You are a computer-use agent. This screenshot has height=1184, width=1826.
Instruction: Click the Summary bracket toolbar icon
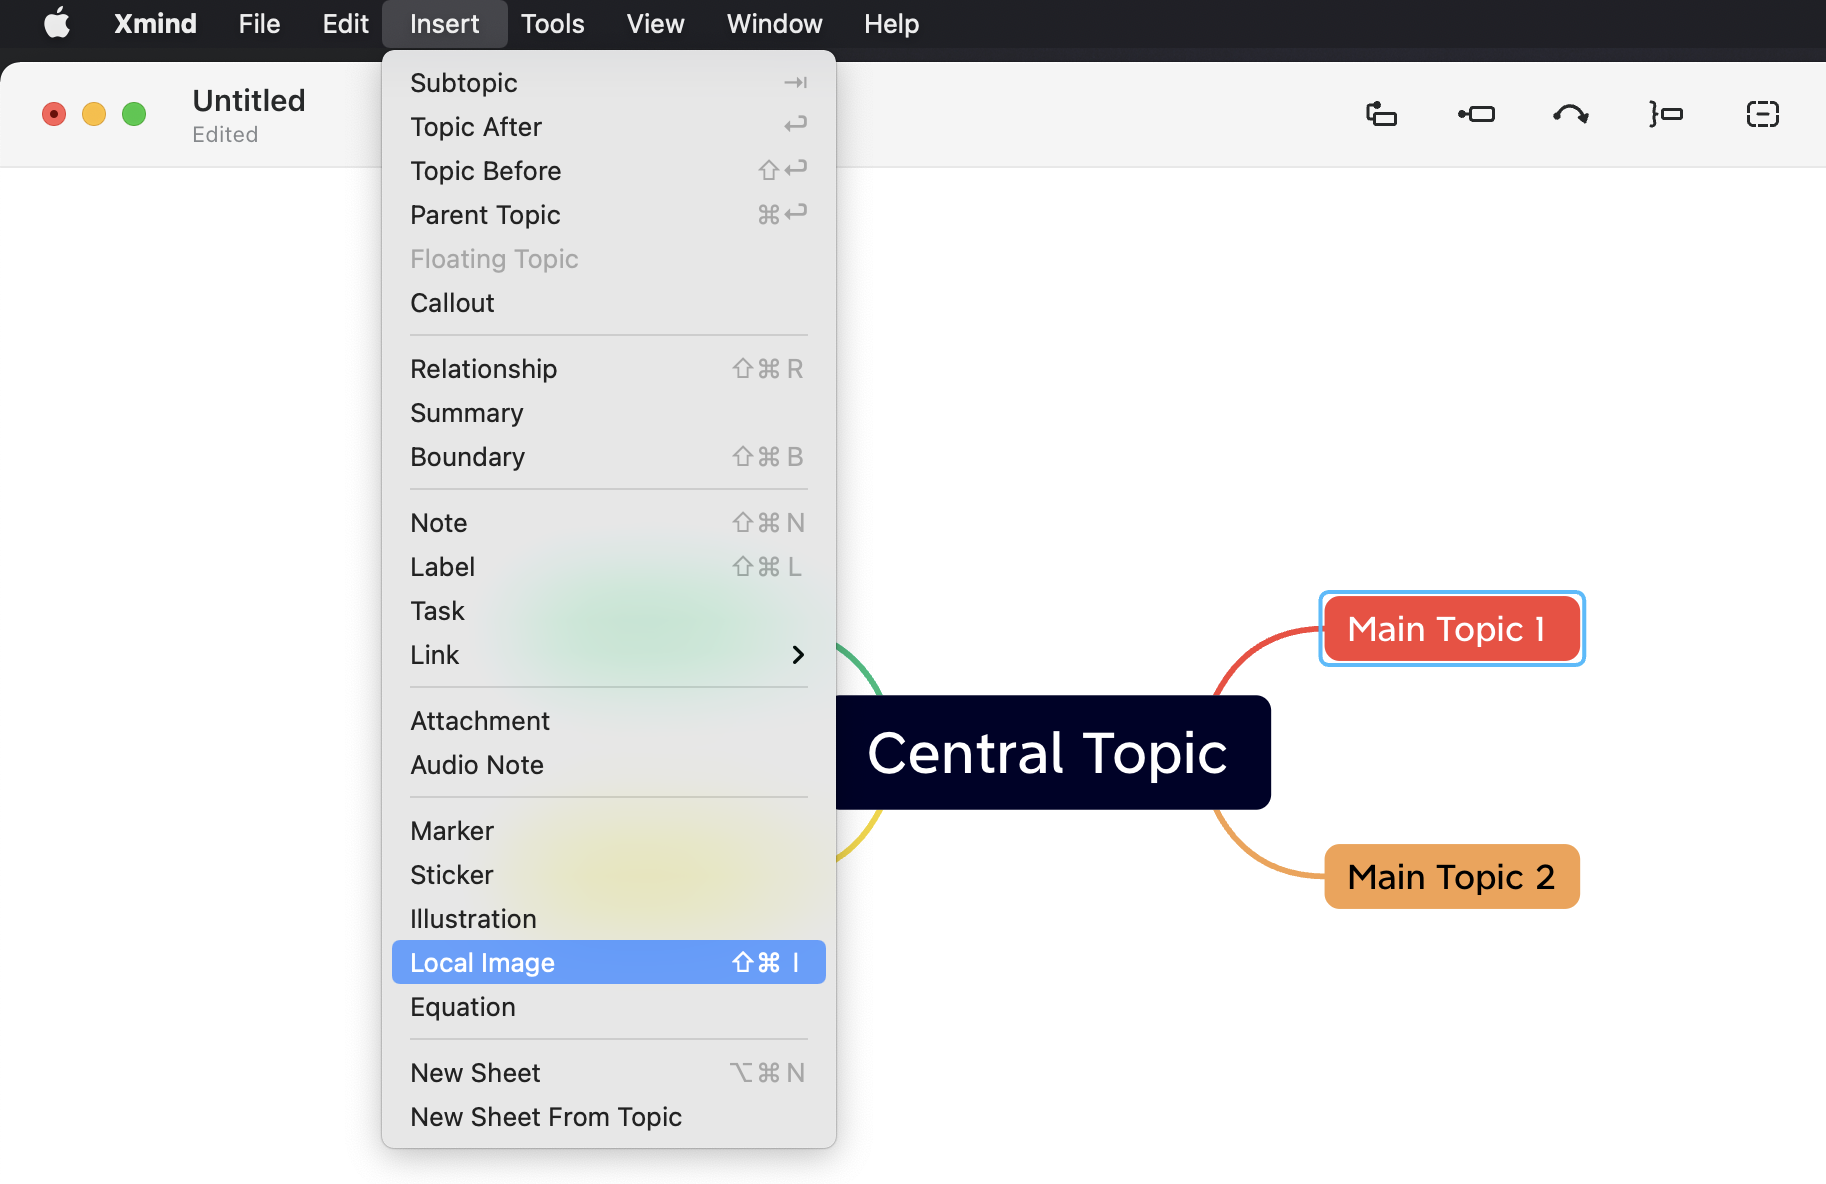pyautogui.click(x=1666, y=114)
